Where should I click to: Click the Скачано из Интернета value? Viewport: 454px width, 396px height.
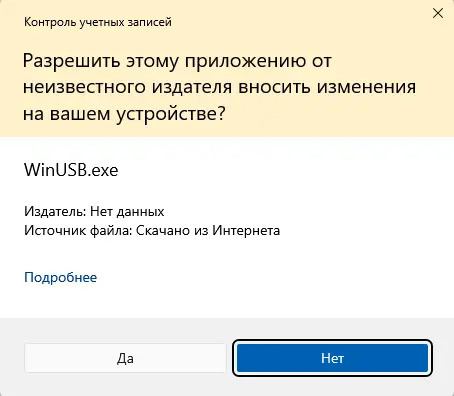[x=208, y=231]
